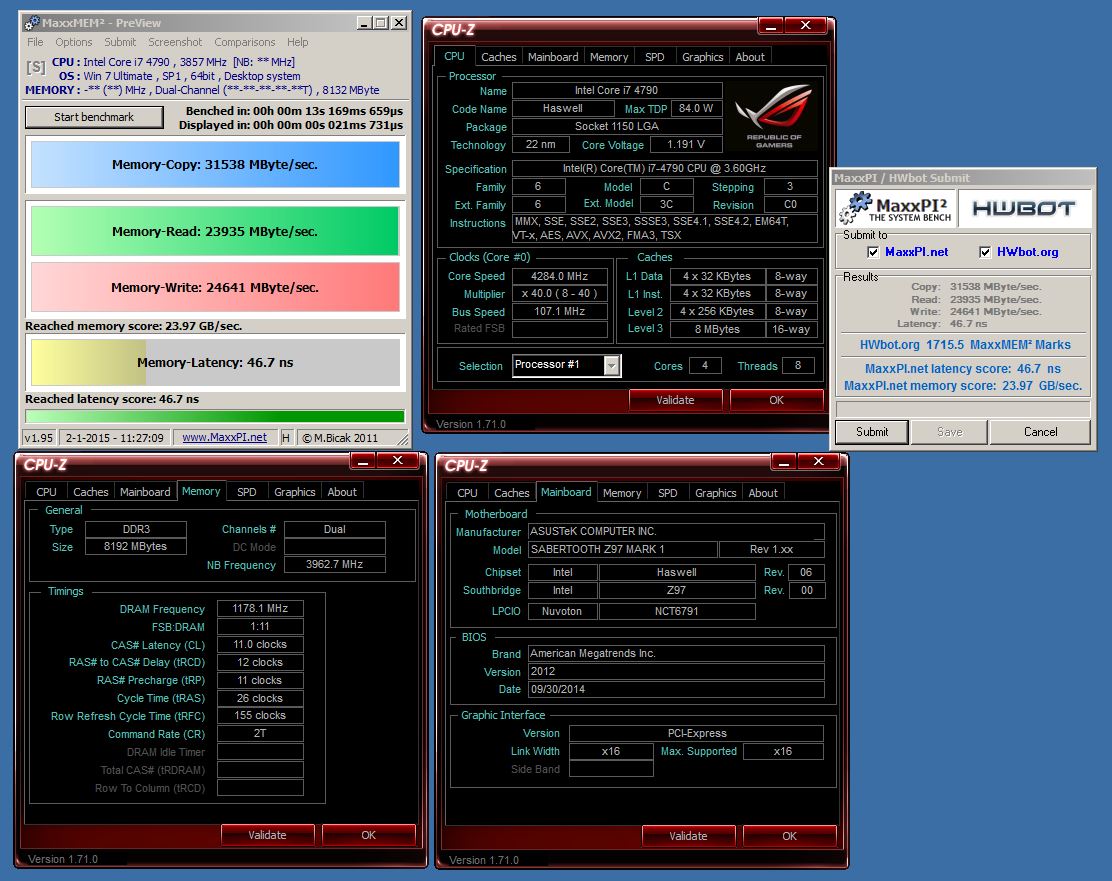
Task: Toggle the MaxxPI.net submit checkbox
Action: pos(873,252)
